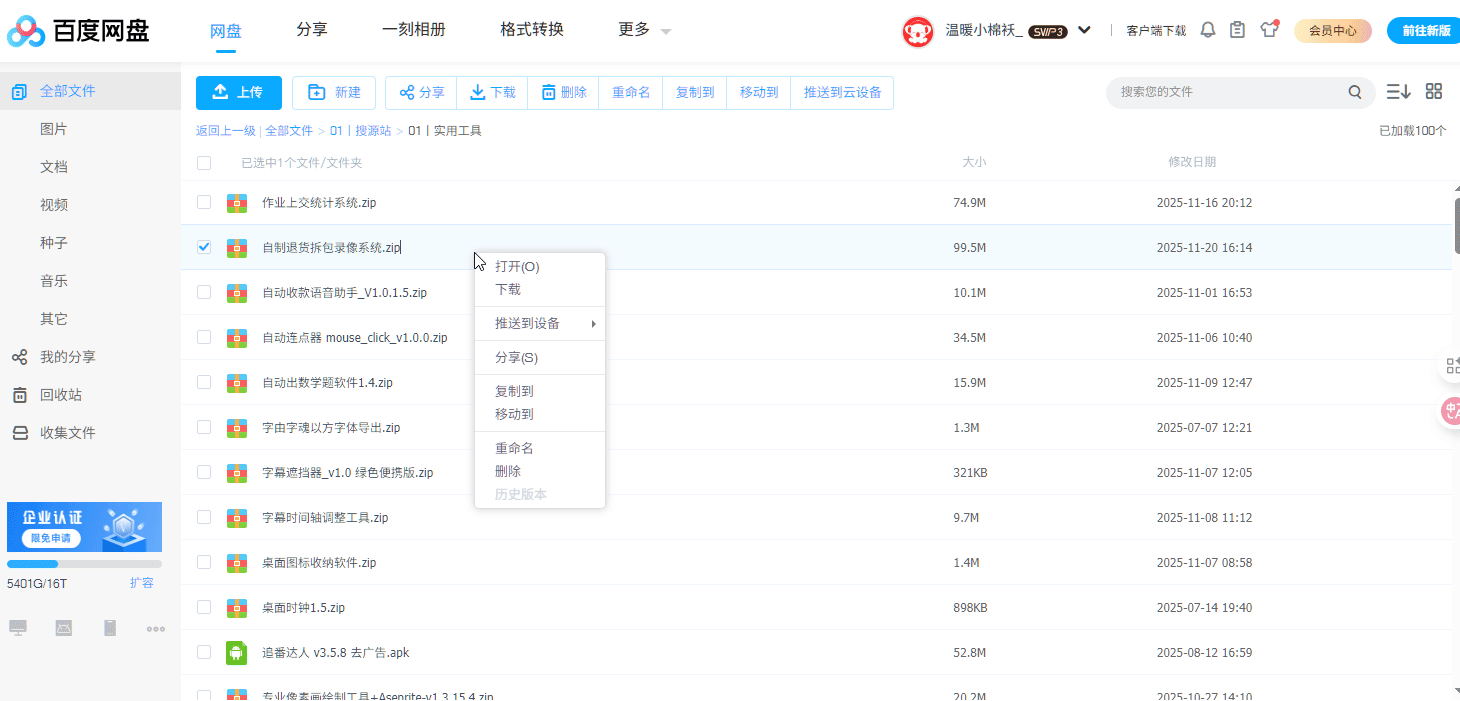Image resolution: width=1460 pixels, height=701 pixels.
Task: Click the shirt skin theme icon
Action: 1269,29
